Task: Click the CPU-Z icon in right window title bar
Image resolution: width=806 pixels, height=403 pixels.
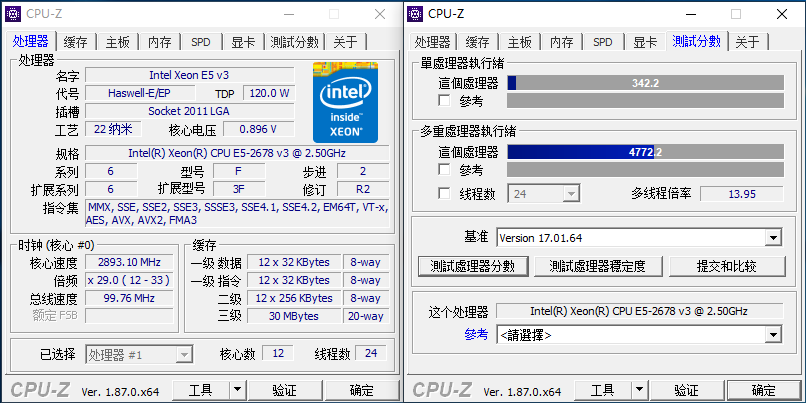Action: [416, 13]
